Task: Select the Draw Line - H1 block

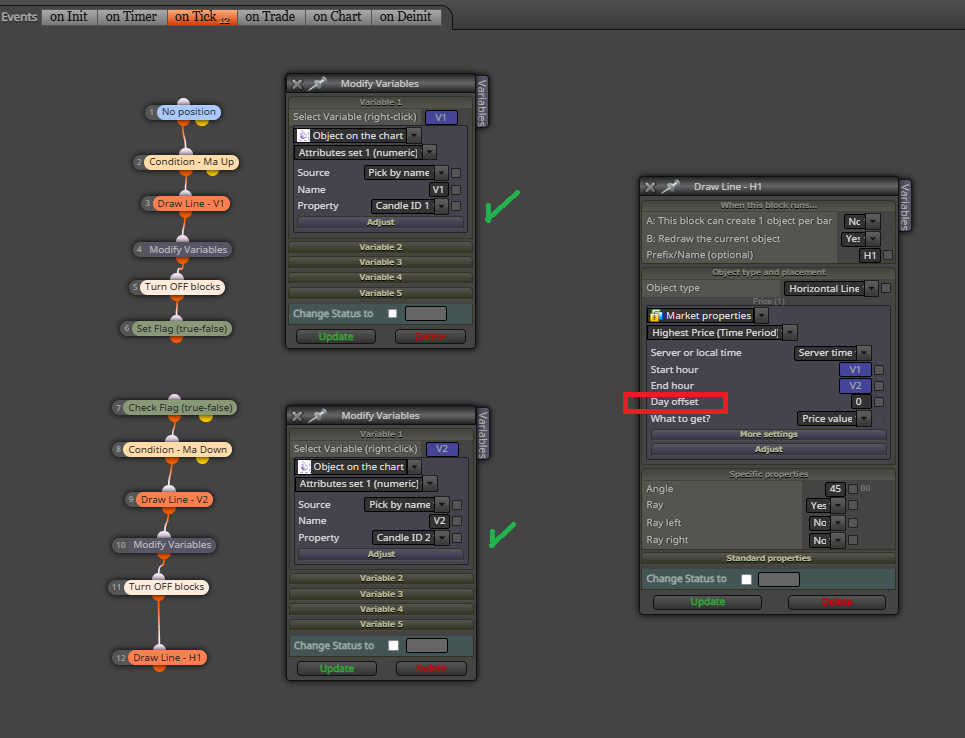Action: (167, 657)
